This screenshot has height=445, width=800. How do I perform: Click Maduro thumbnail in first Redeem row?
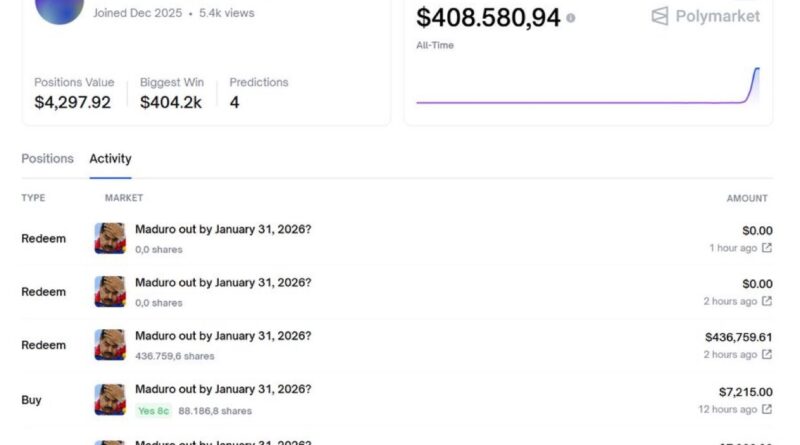[110, 238]
